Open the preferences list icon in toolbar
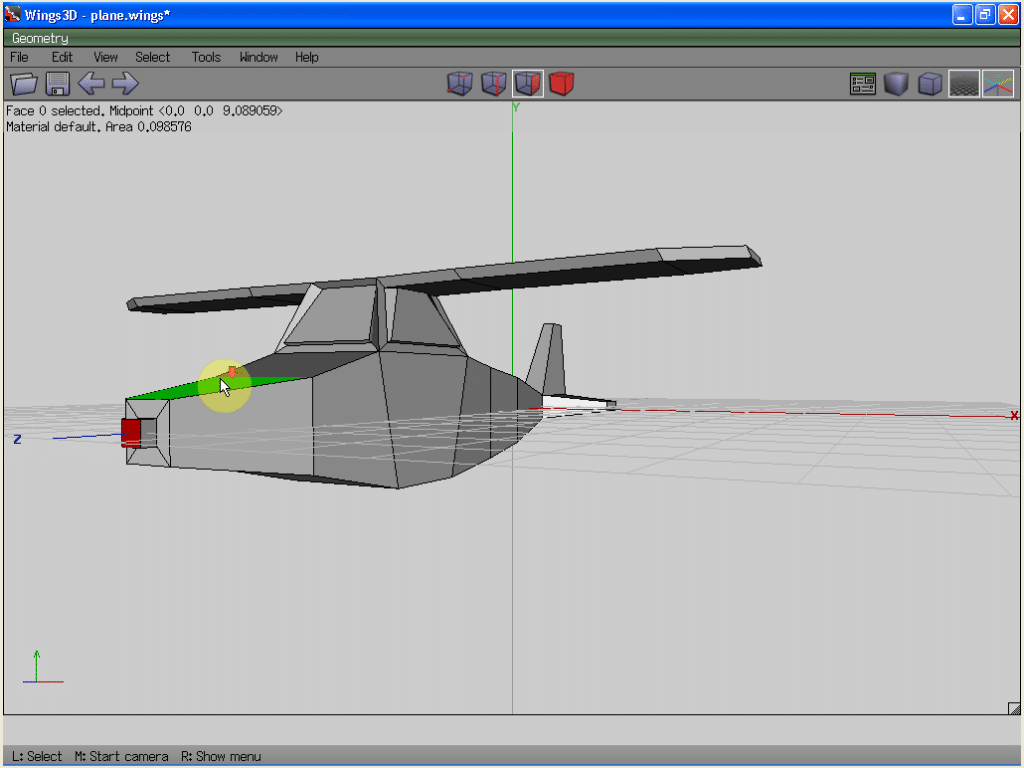 click(x=862, y=84)
